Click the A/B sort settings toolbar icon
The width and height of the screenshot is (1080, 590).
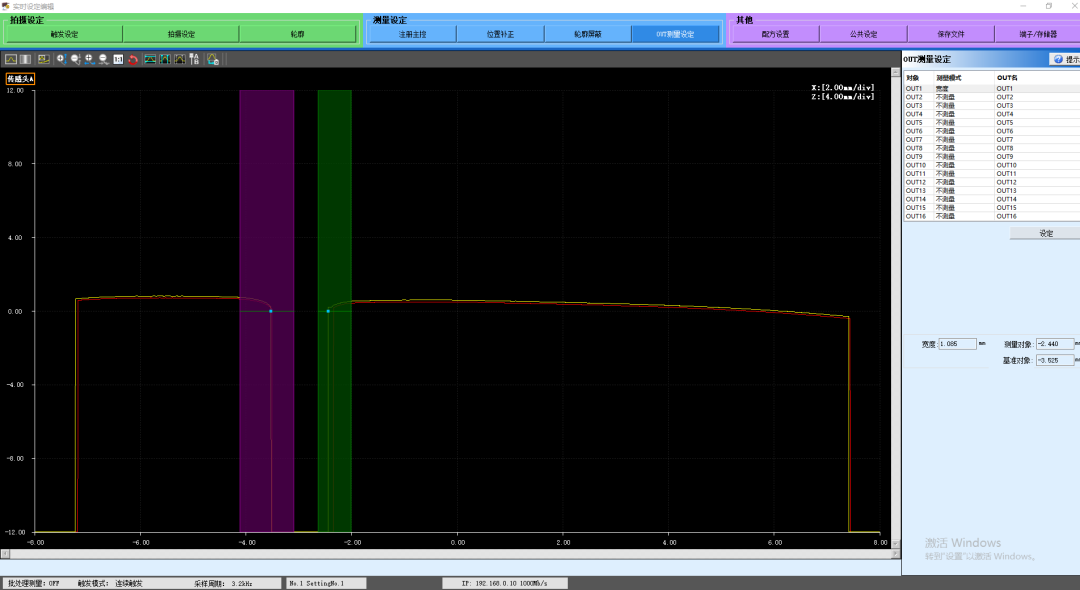pyautogui.click(x=194, y=59)
